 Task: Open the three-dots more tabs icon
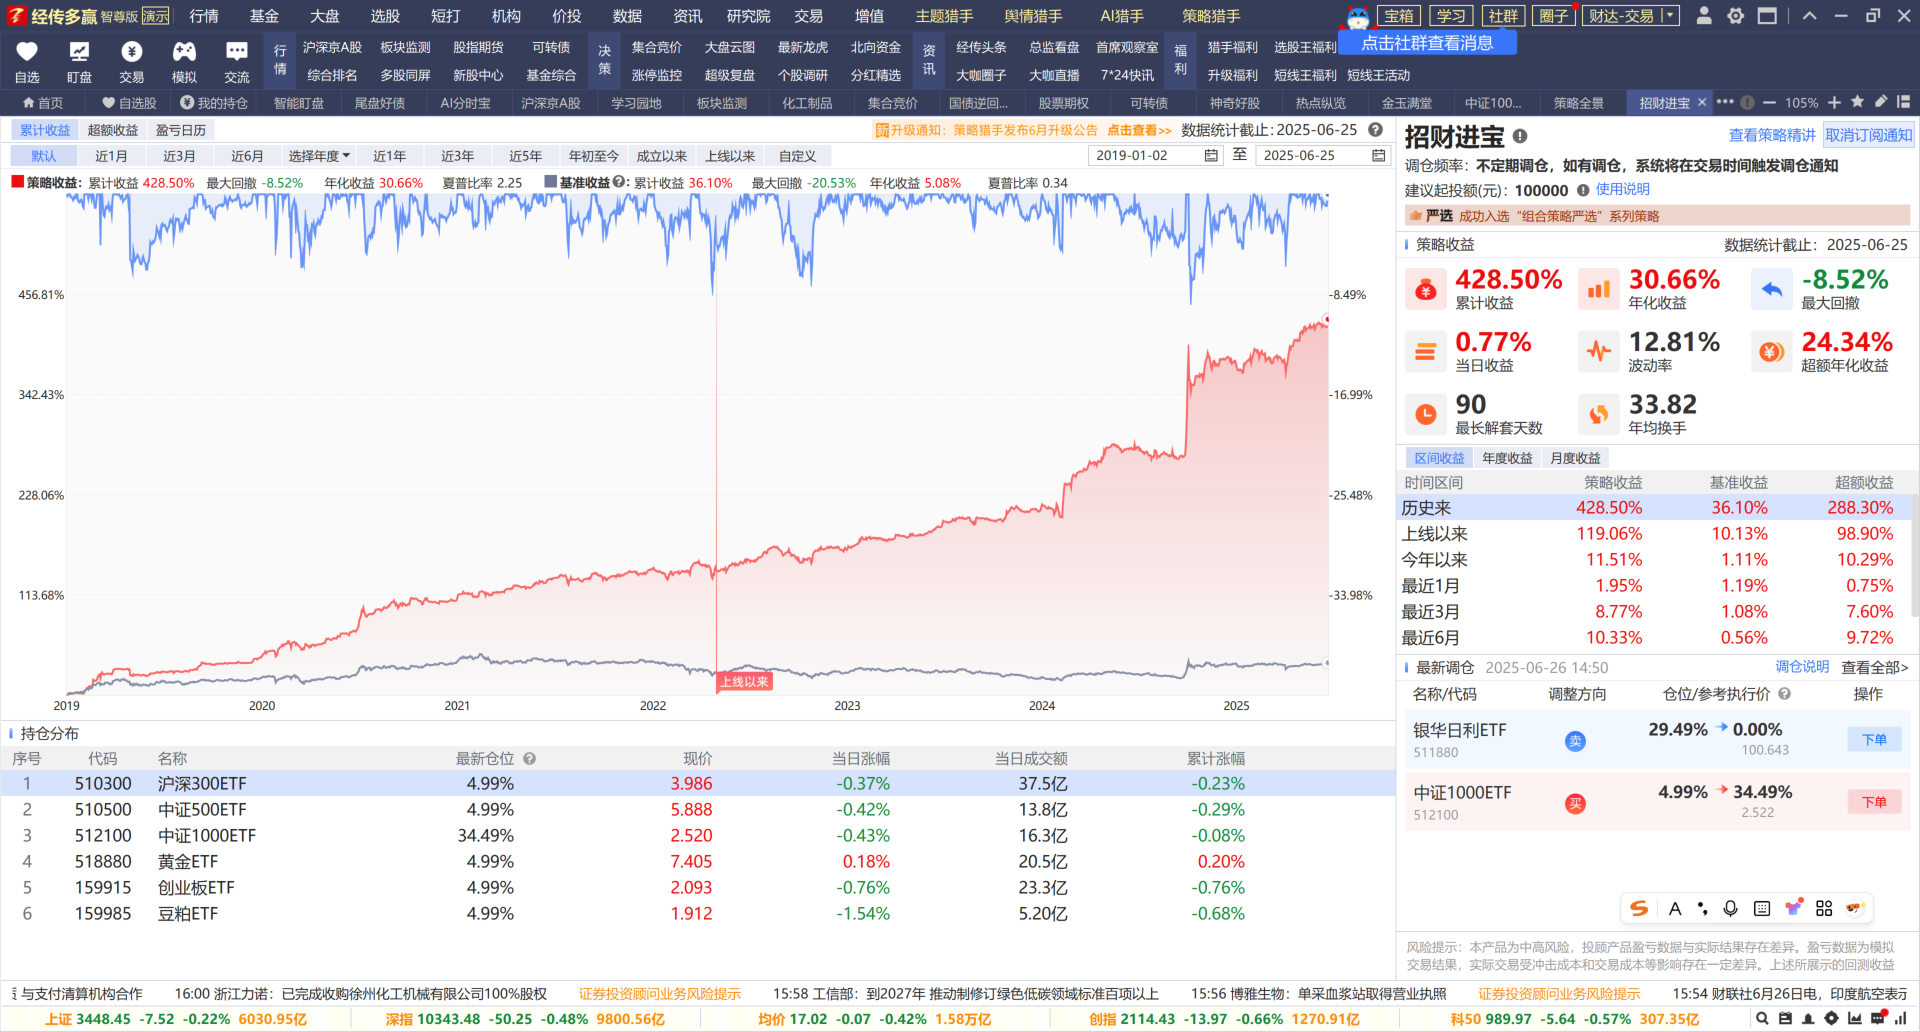point(1724,102)
